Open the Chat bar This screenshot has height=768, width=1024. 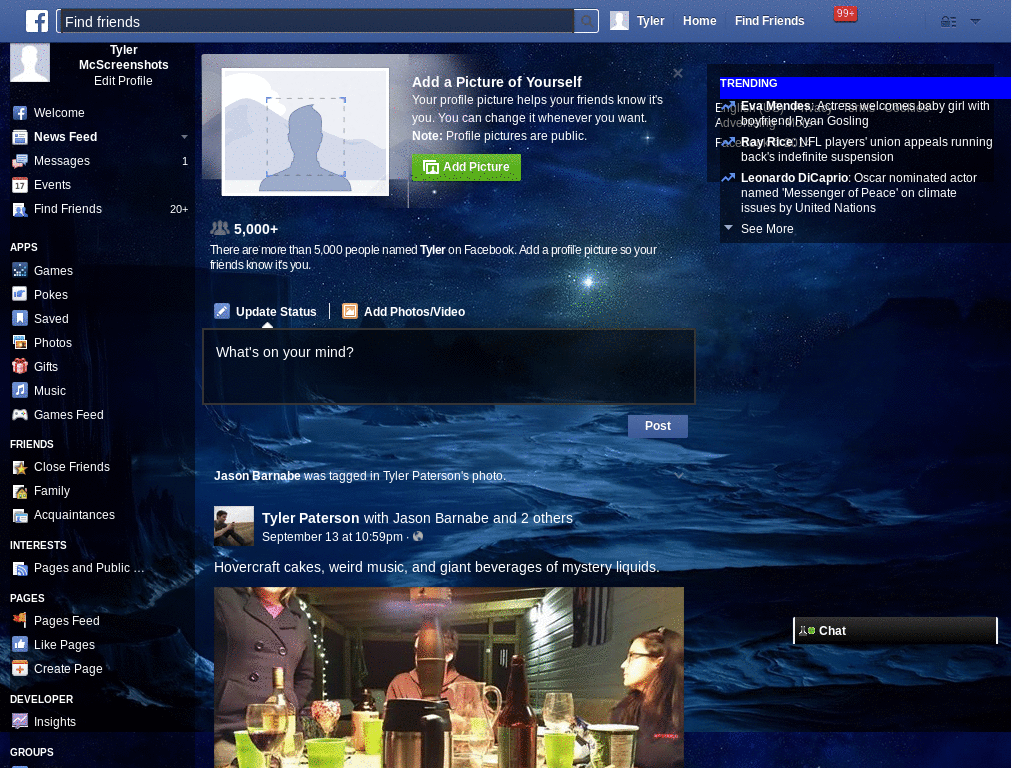[x=895, y=631]
